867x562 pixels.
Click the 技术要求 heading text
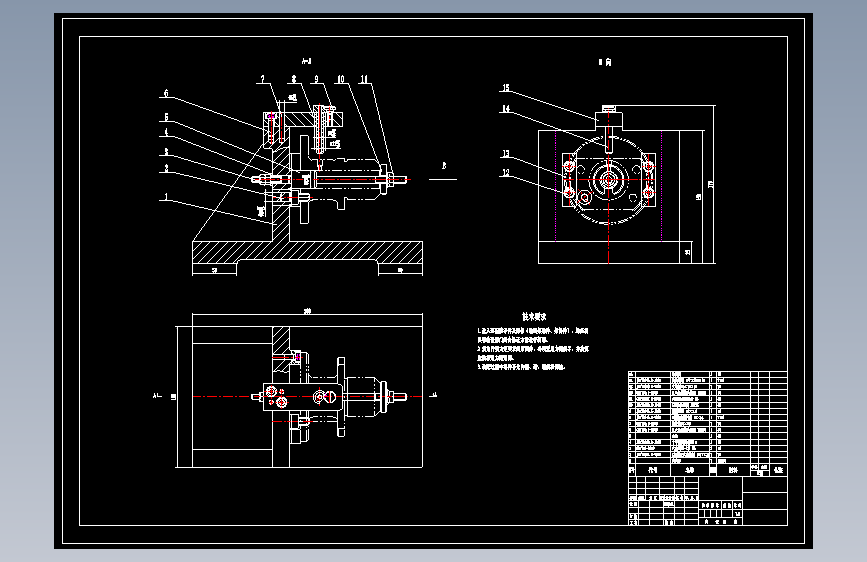click(x=534, y=316)
